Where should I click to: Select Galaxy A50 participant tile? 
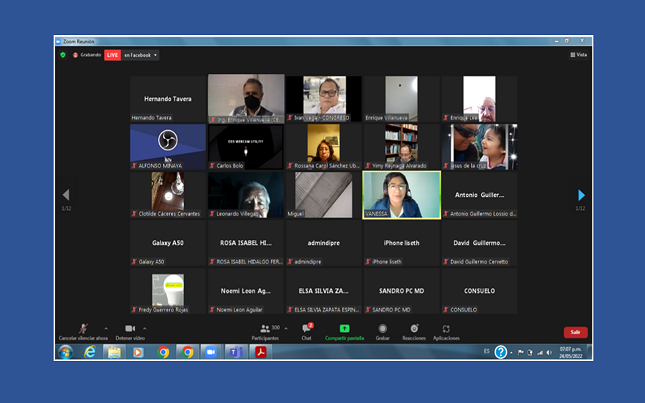tap(168, 243)
